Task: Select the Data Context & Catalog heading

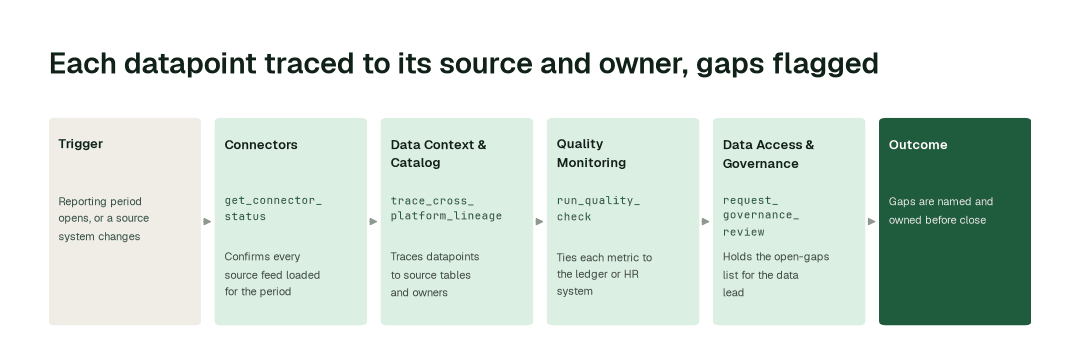Action: pos(438,153)
